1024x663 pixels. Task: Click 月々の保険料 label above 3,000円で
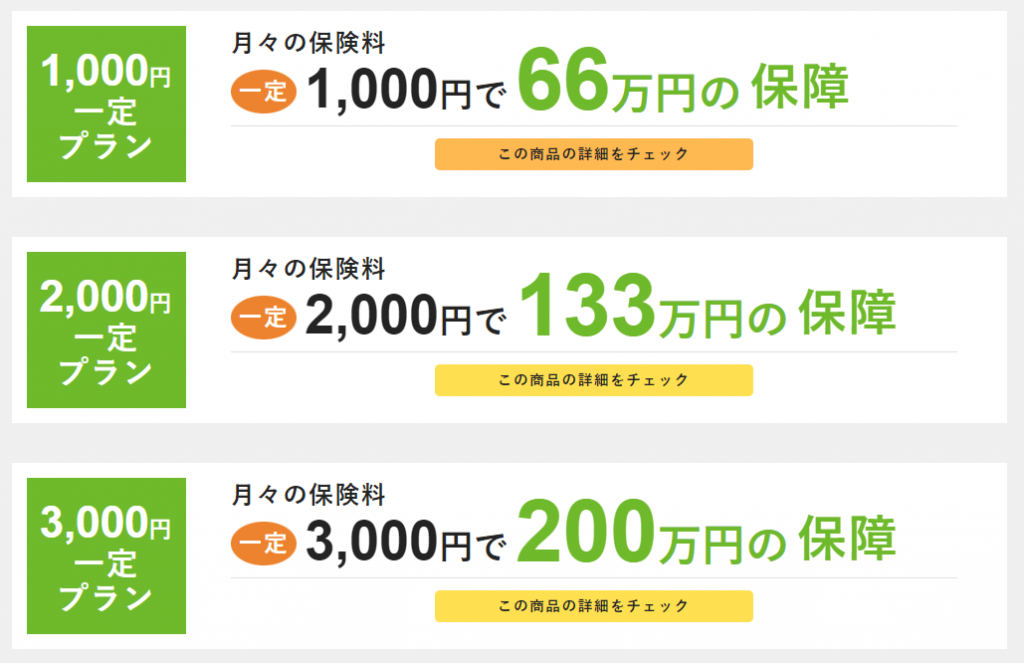coord(308,495)
